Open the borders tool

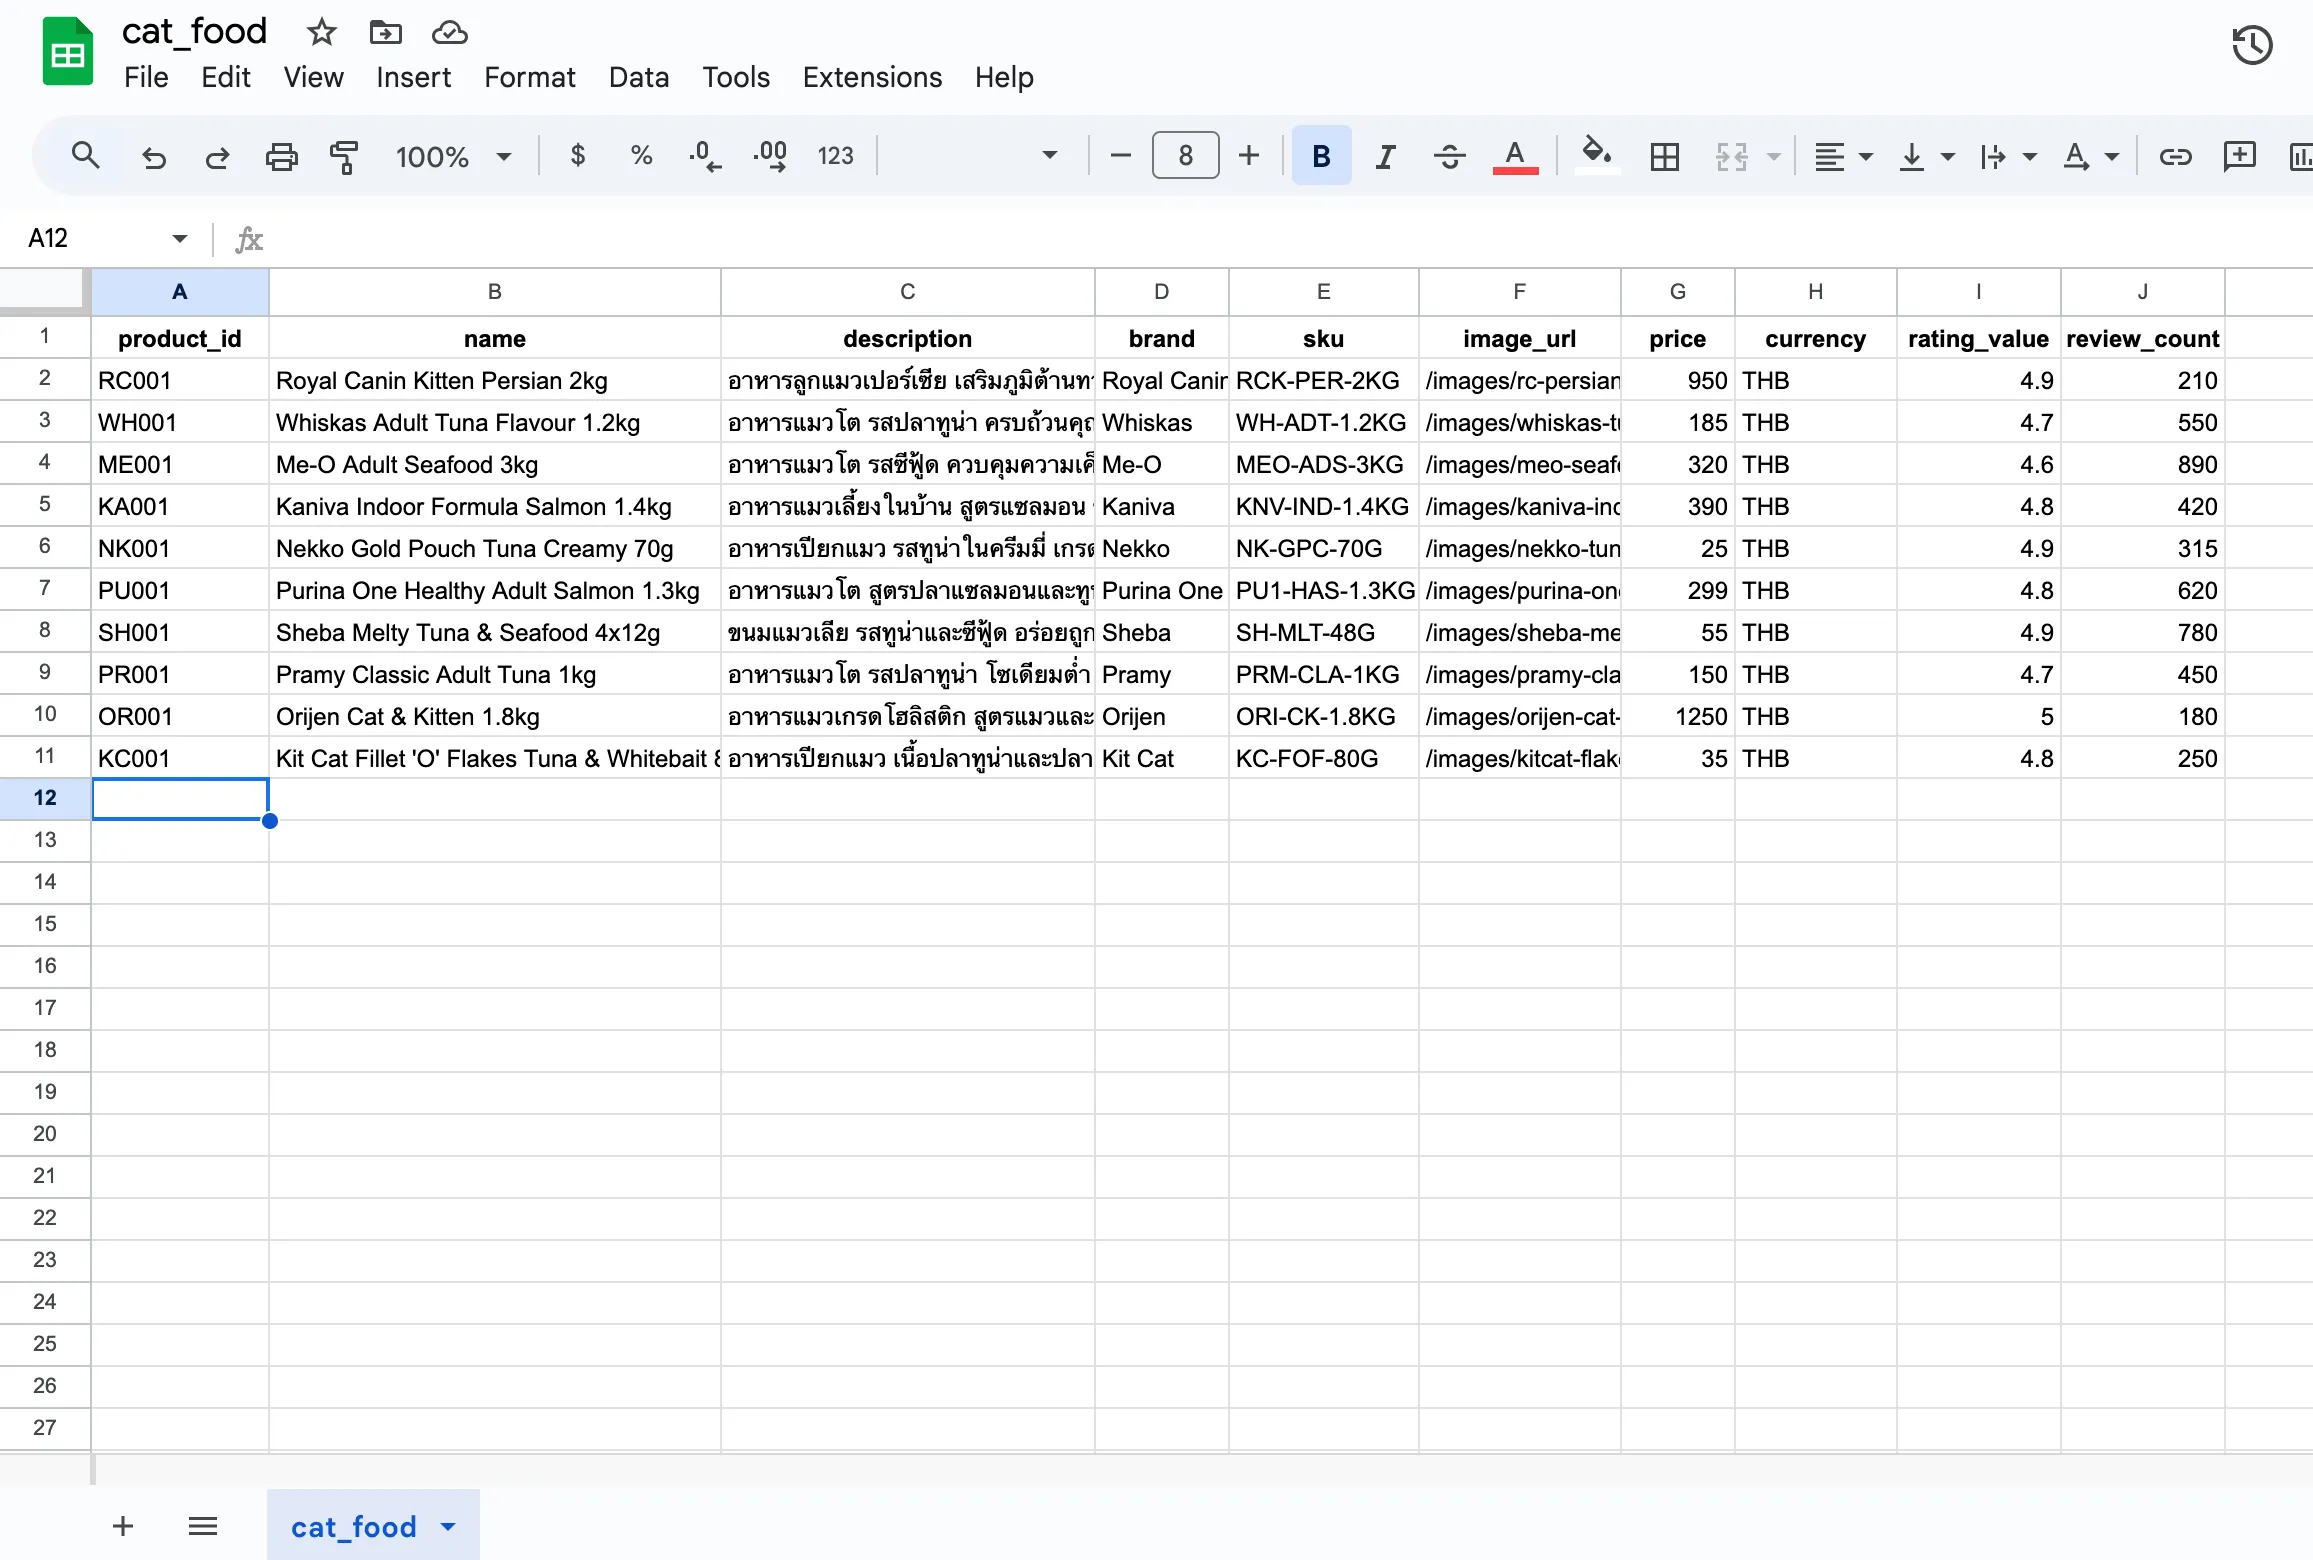coord(1664,156)
